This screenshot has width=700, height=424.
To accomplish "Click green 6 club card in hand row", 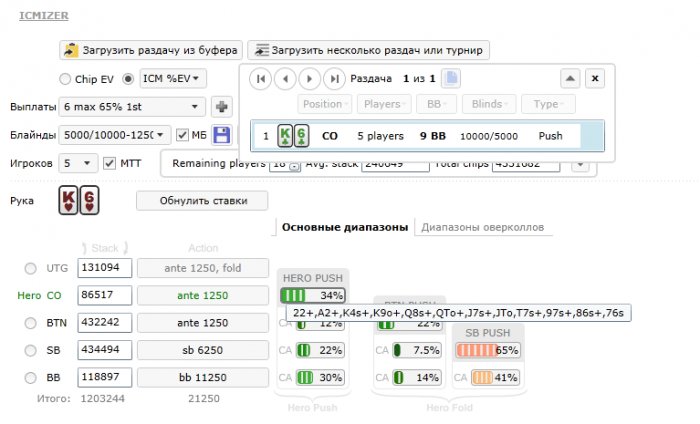I will [x=301, y=136].
